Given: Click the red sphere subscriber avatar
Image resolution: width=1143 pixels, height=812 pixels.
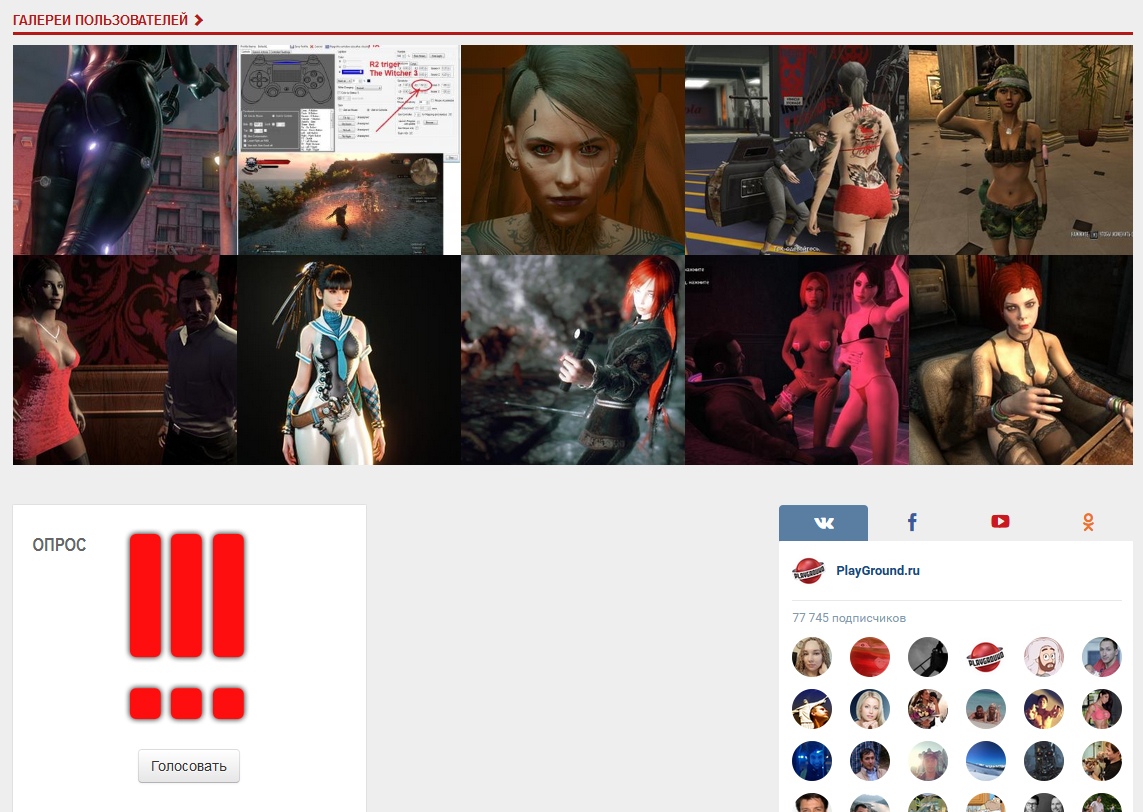Looking at the screenshot, I should click(x=870, y=657).
